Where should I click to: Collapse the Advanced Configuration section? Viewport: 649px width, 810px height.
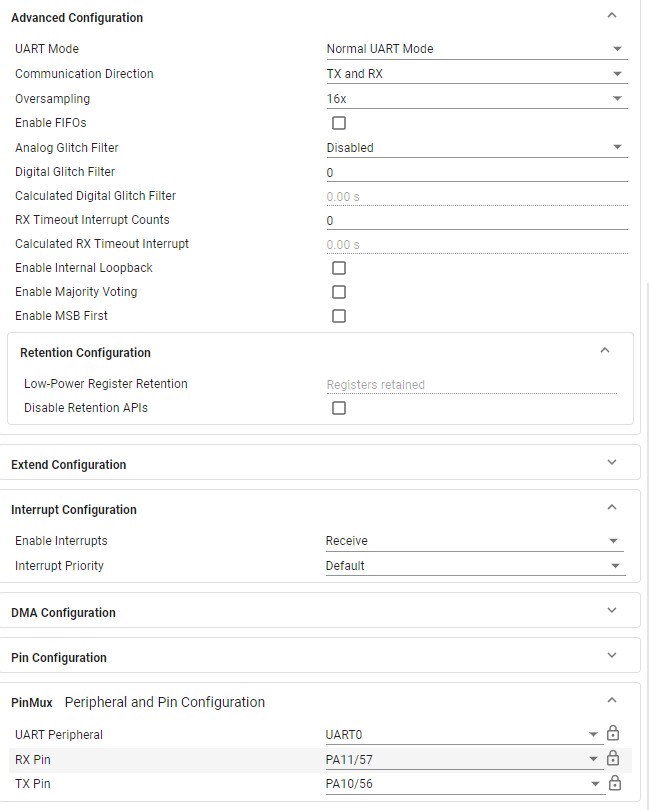(612, 16)
